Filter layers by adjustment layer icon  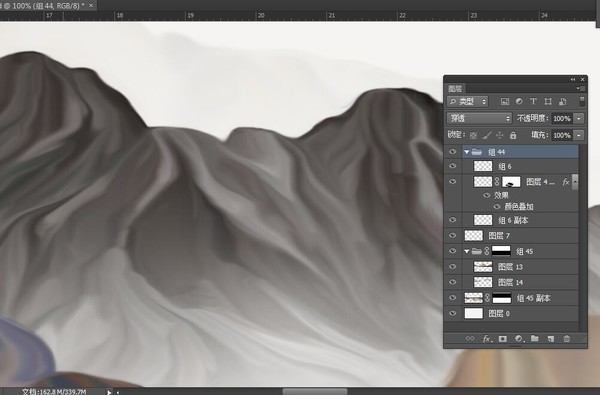[x=519, y=101]
